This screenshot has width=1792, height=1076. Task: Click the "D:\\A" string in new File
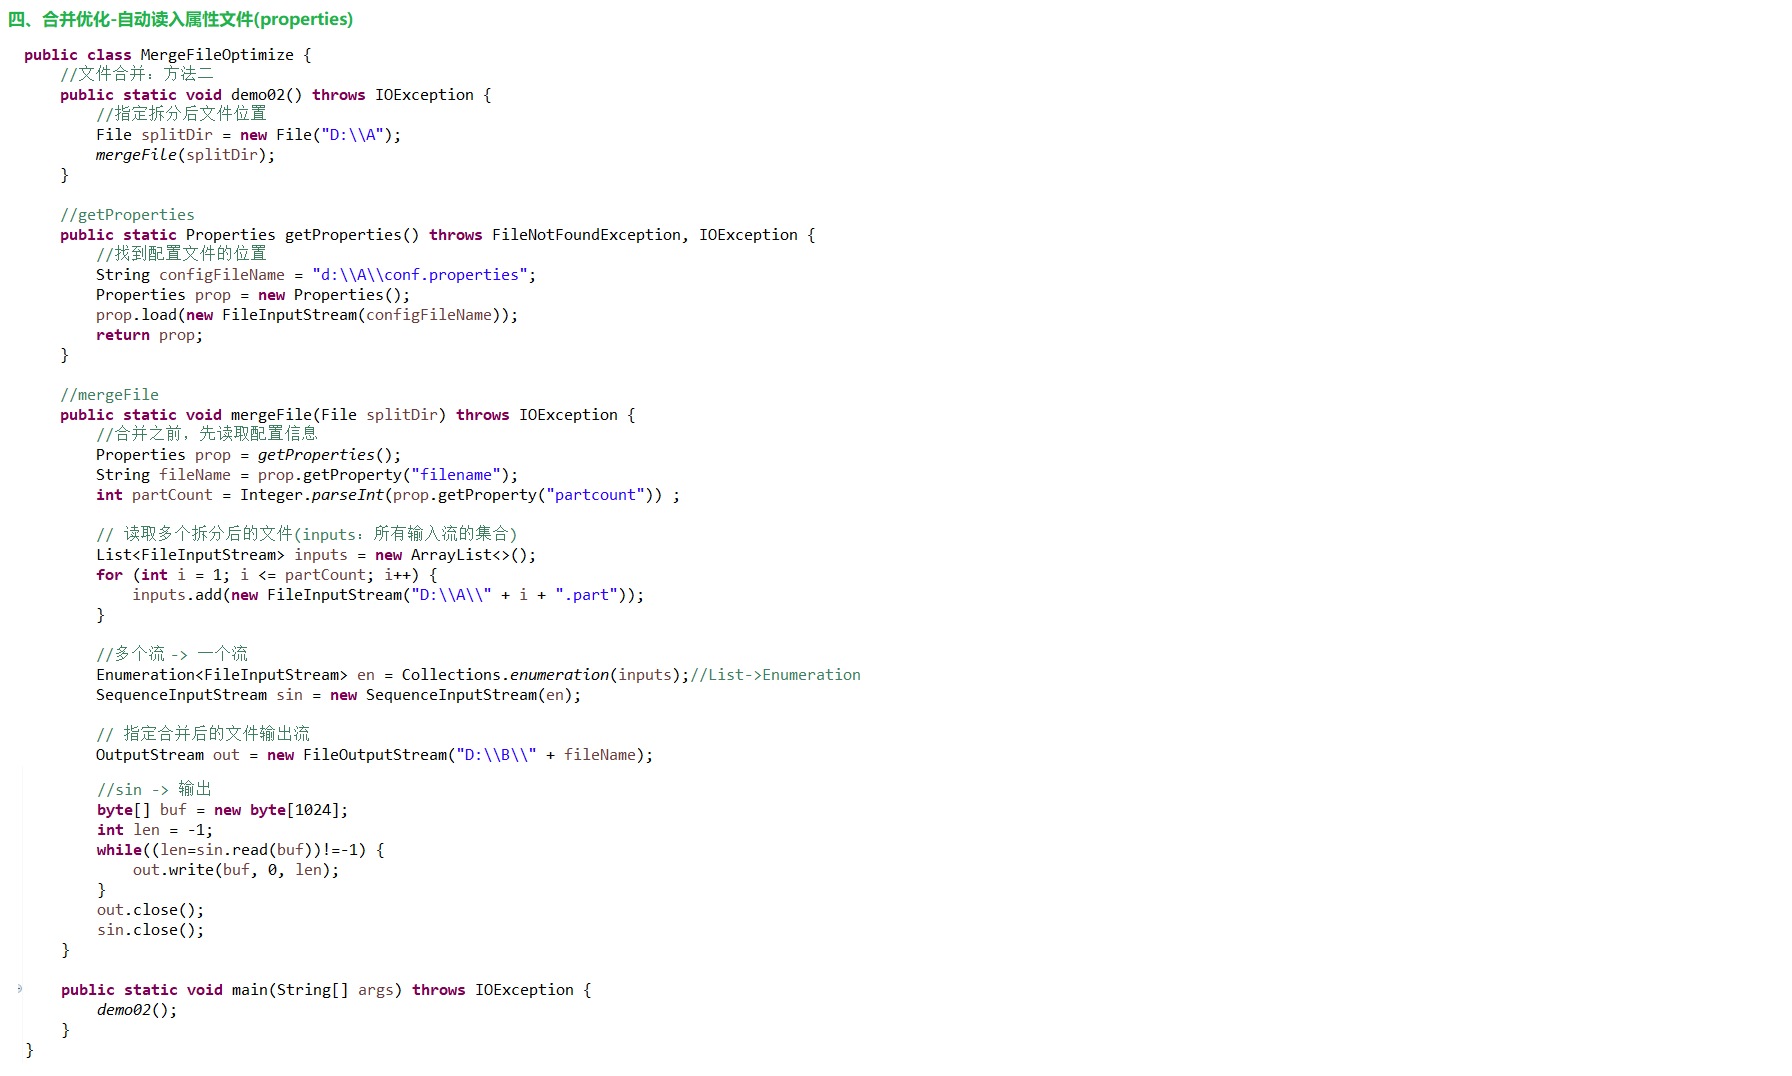click(x=352, y=135)
